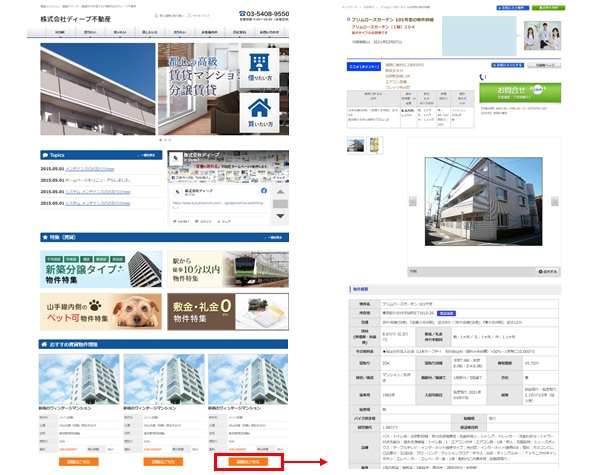Click the up arrow in the Facebook widget scrollbar

click(x=280, y=192)
